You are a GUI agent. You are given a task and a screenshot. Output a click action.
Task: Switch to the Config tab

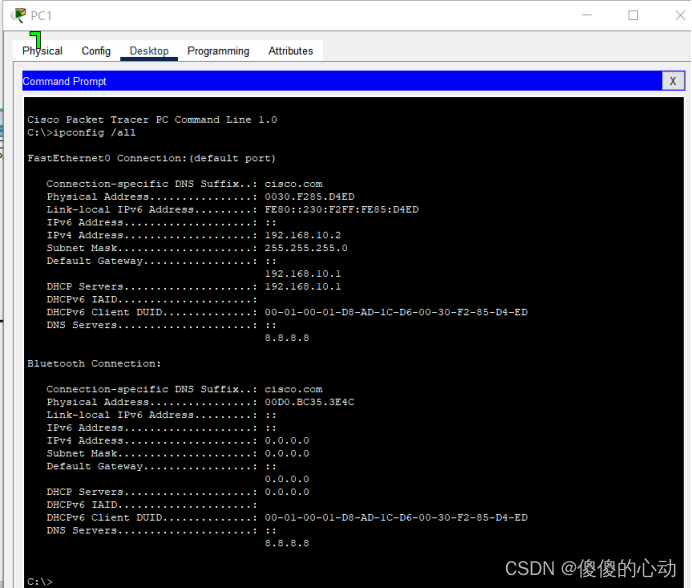coord(96,51)
